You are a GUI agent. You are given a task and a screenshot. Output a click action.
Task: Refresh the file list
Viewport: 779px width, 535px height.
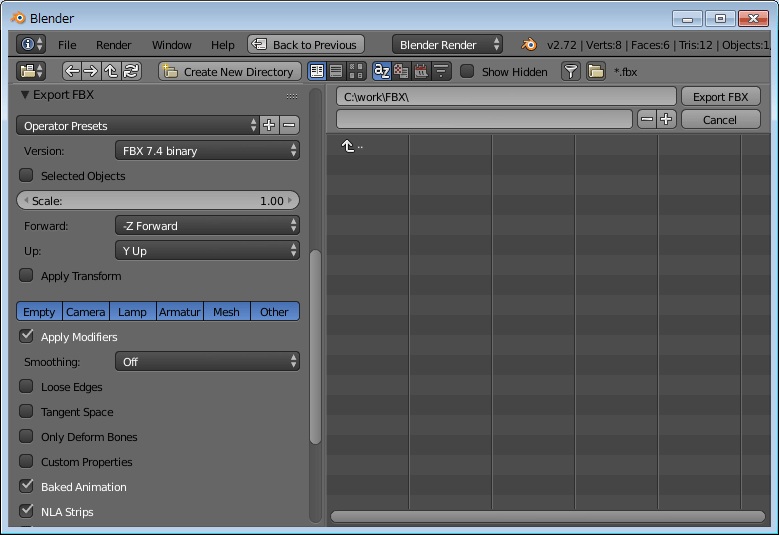pyautogui.click(x=131, y=72)
